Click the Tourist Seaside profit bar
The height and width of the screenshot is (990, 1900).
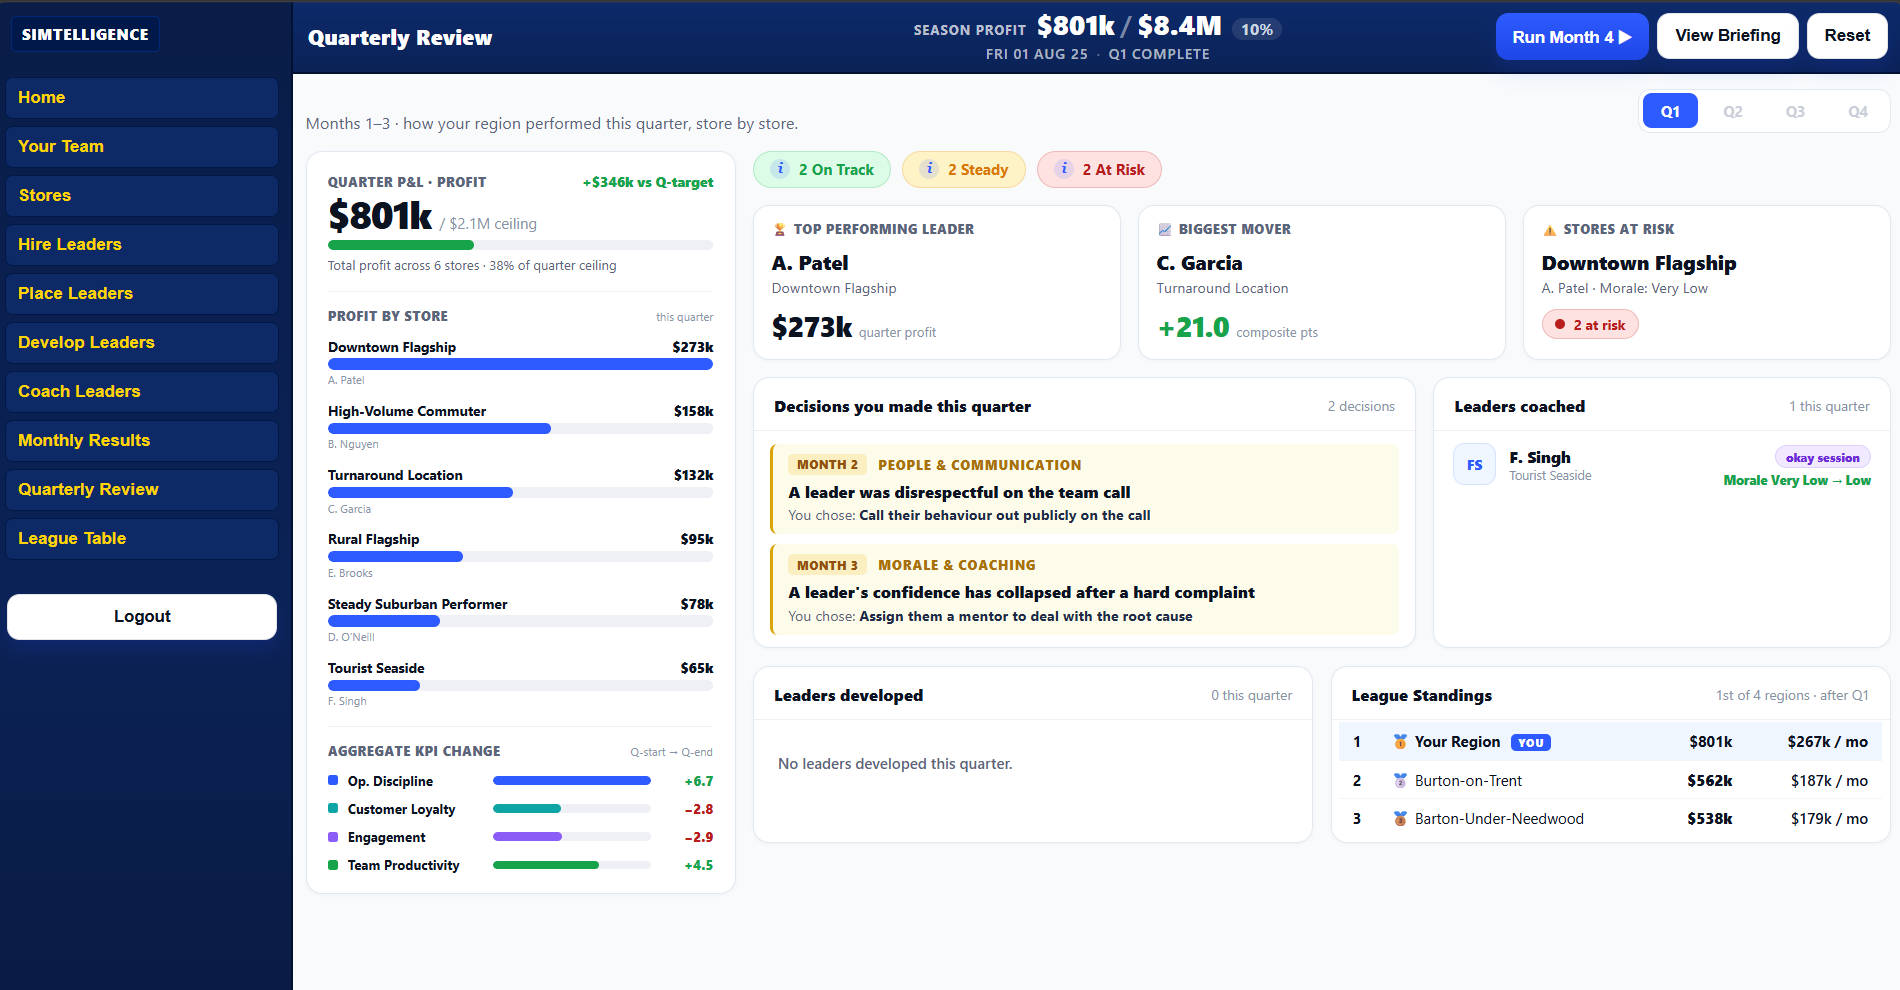520,685
